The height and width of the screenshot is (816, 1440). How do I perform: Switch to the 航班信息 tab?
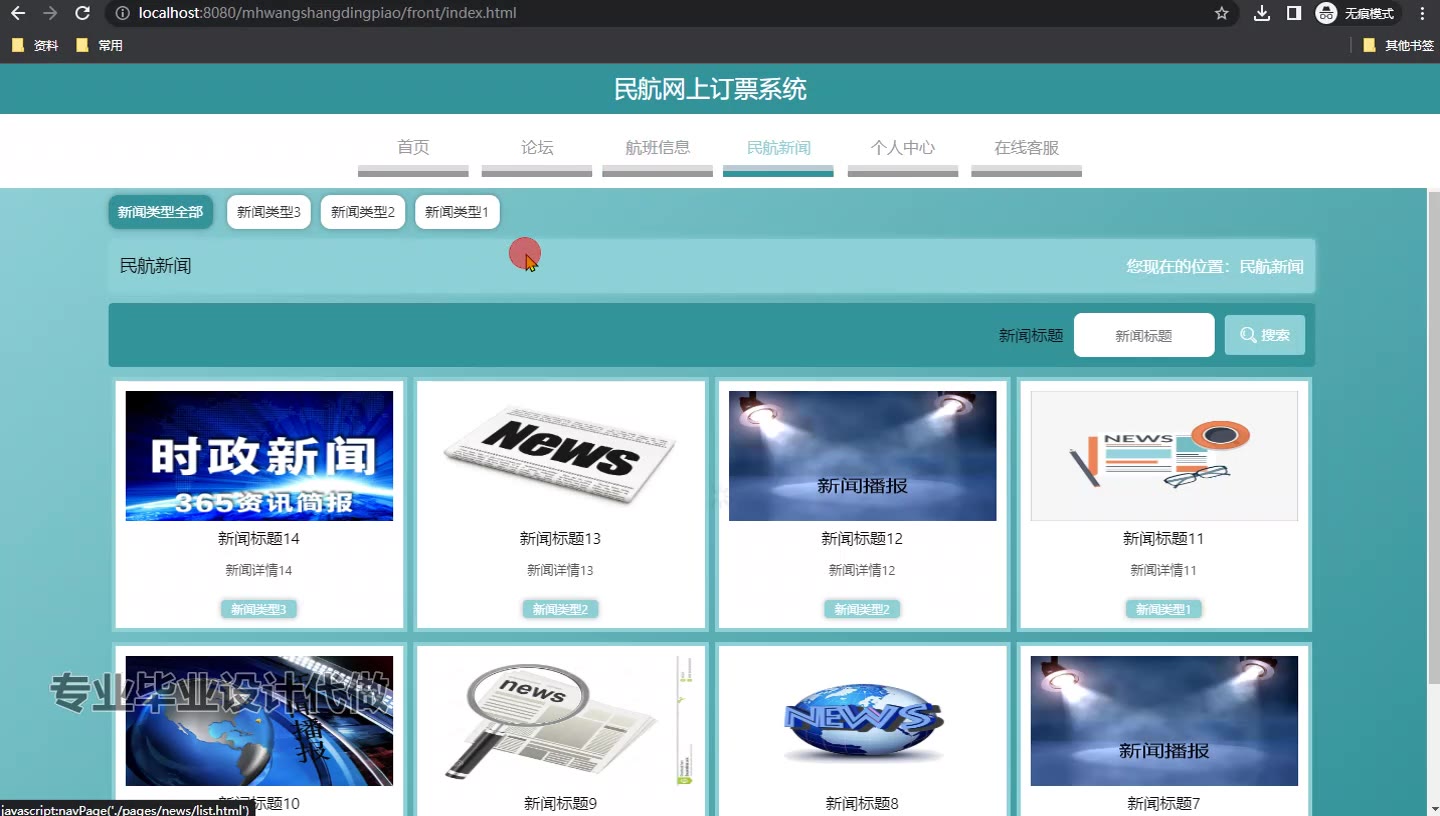(657, 148)
